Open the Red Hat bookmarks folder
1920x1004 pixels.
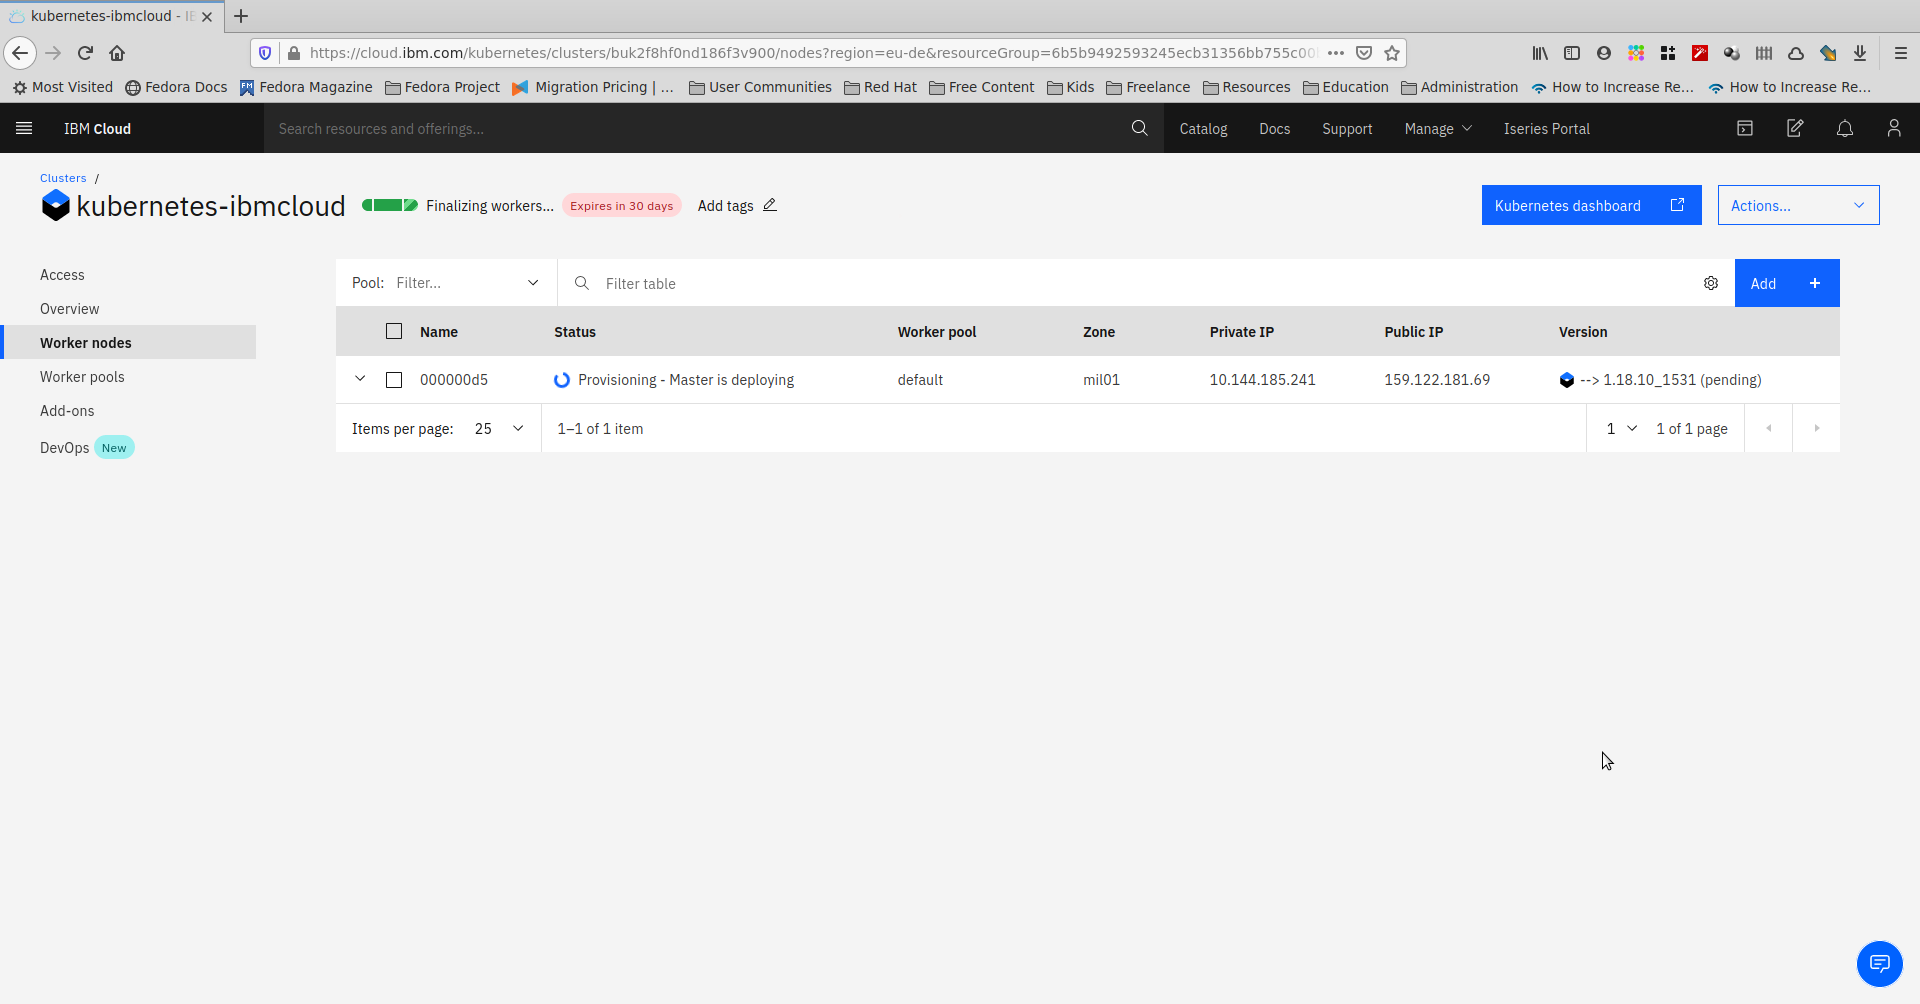coord(880,87)
